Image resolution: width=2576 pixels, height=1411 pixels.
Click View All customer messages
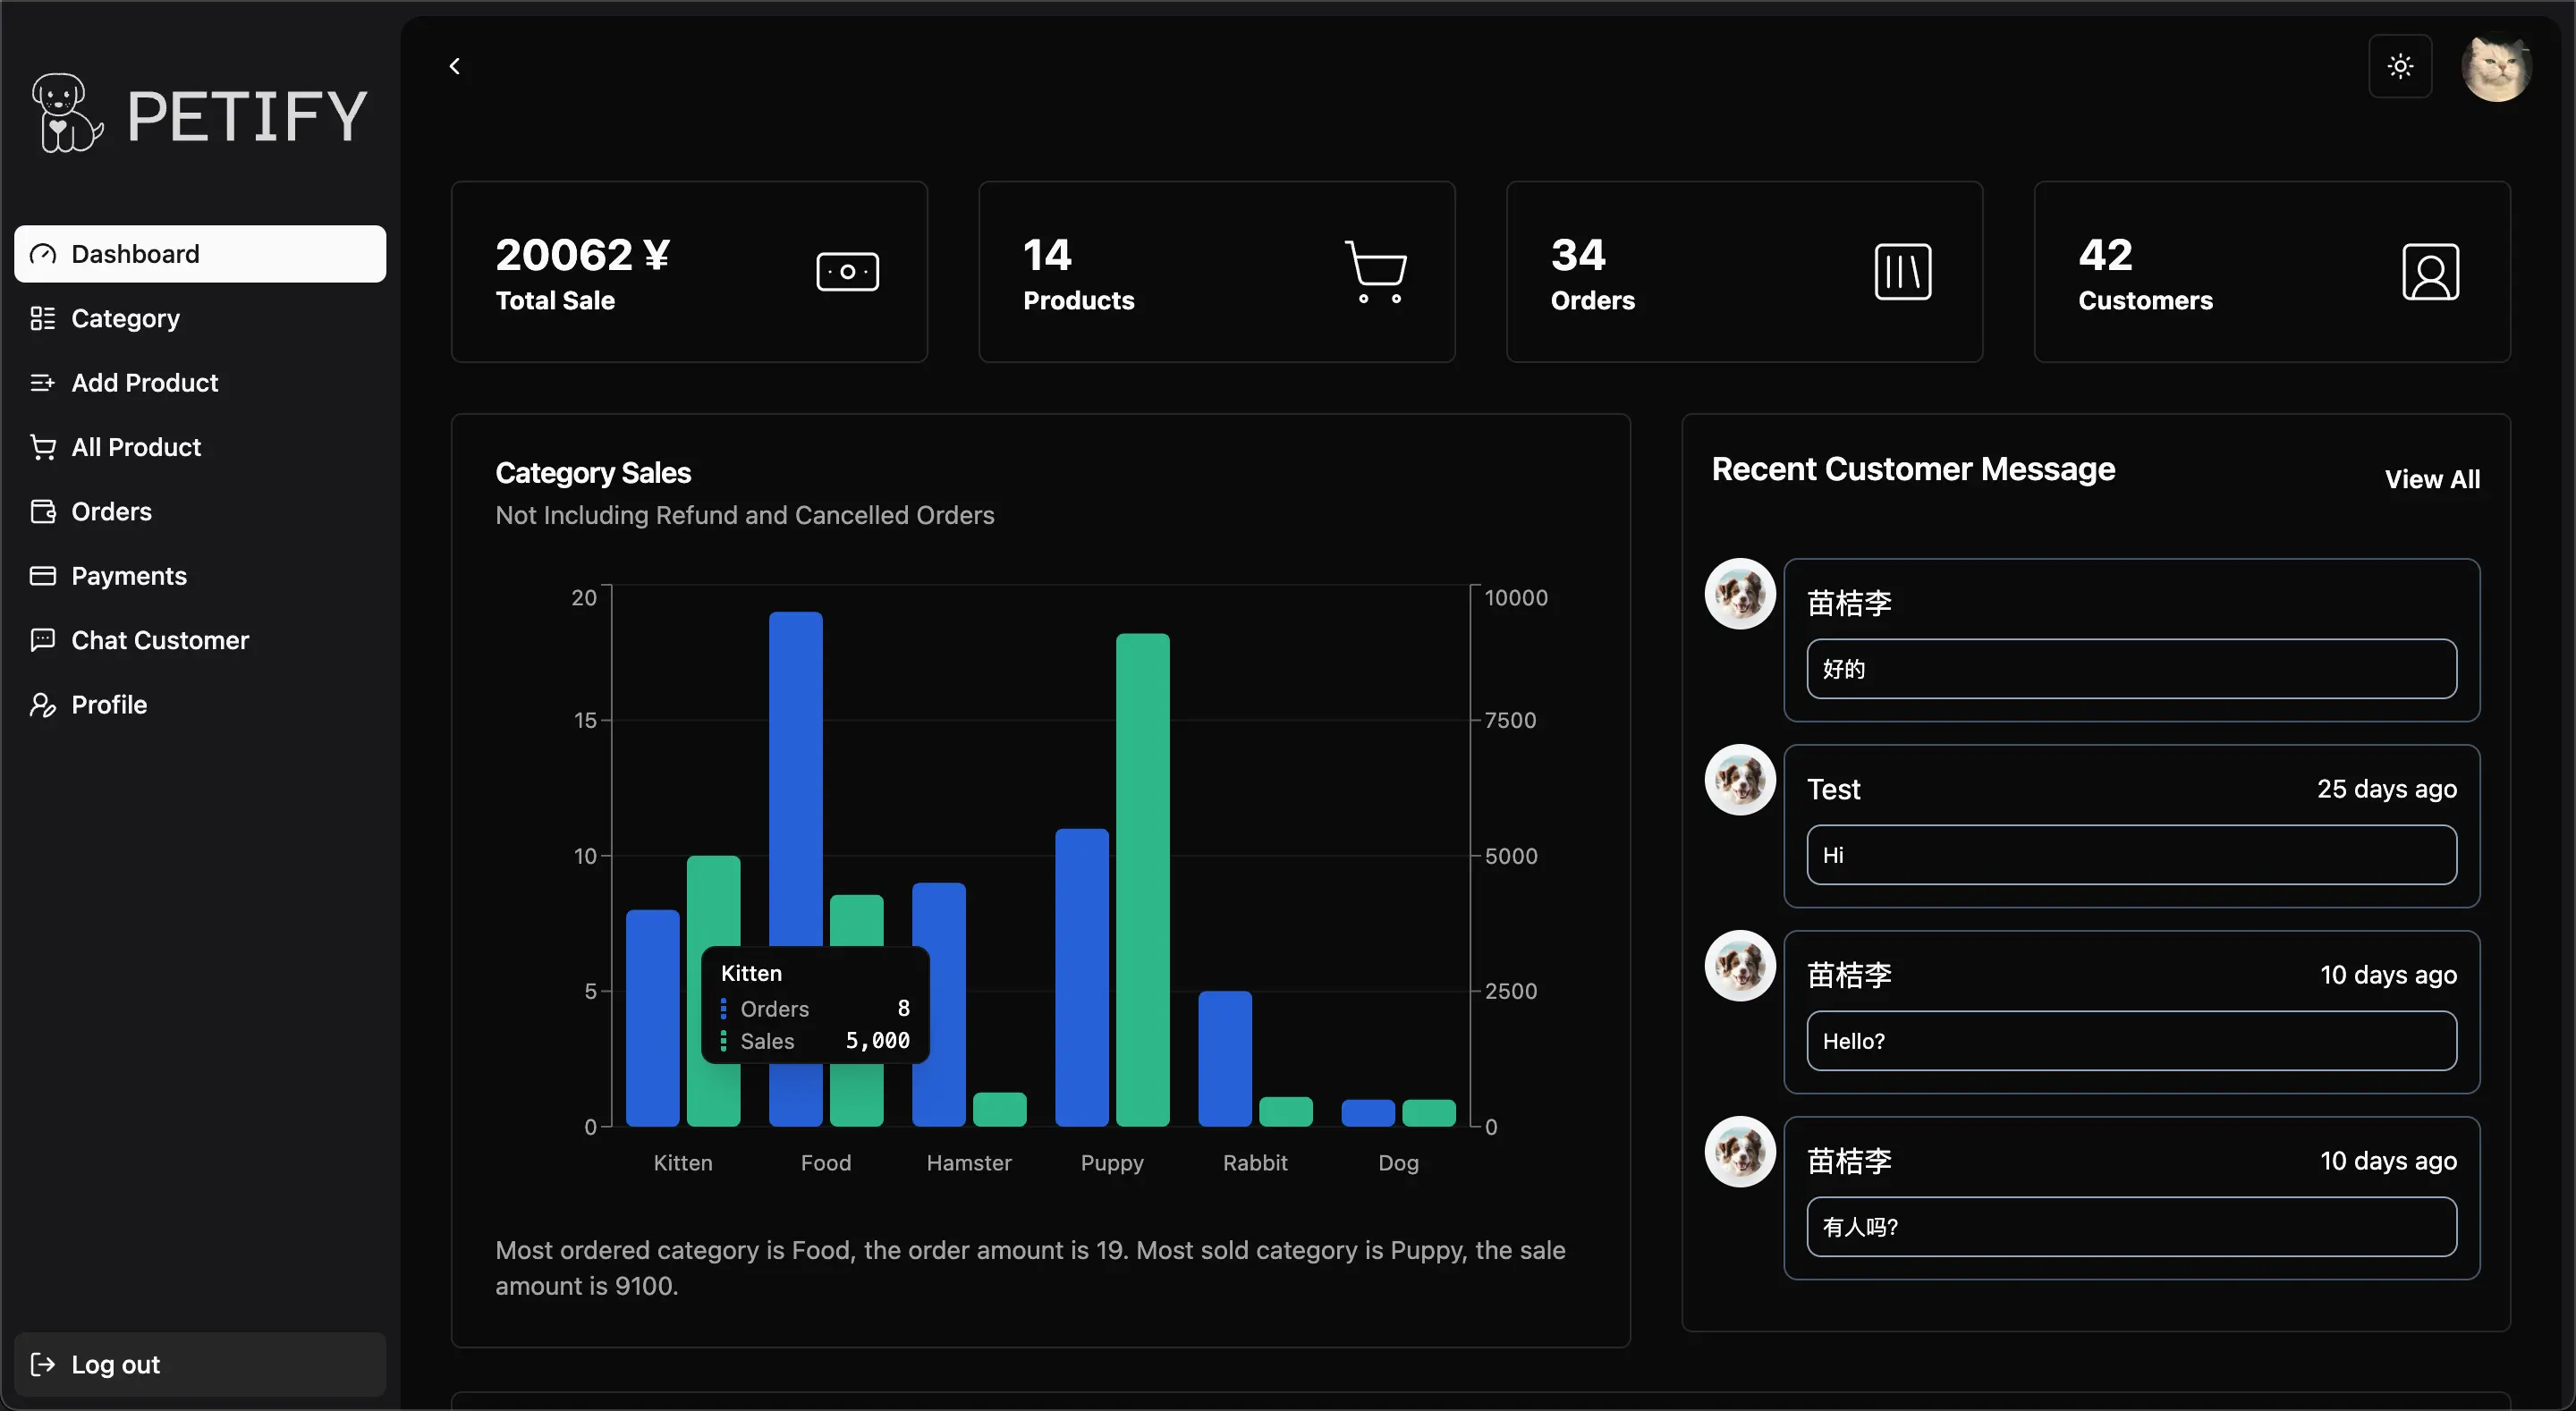pyautogui.click(x=2431, y=479)
